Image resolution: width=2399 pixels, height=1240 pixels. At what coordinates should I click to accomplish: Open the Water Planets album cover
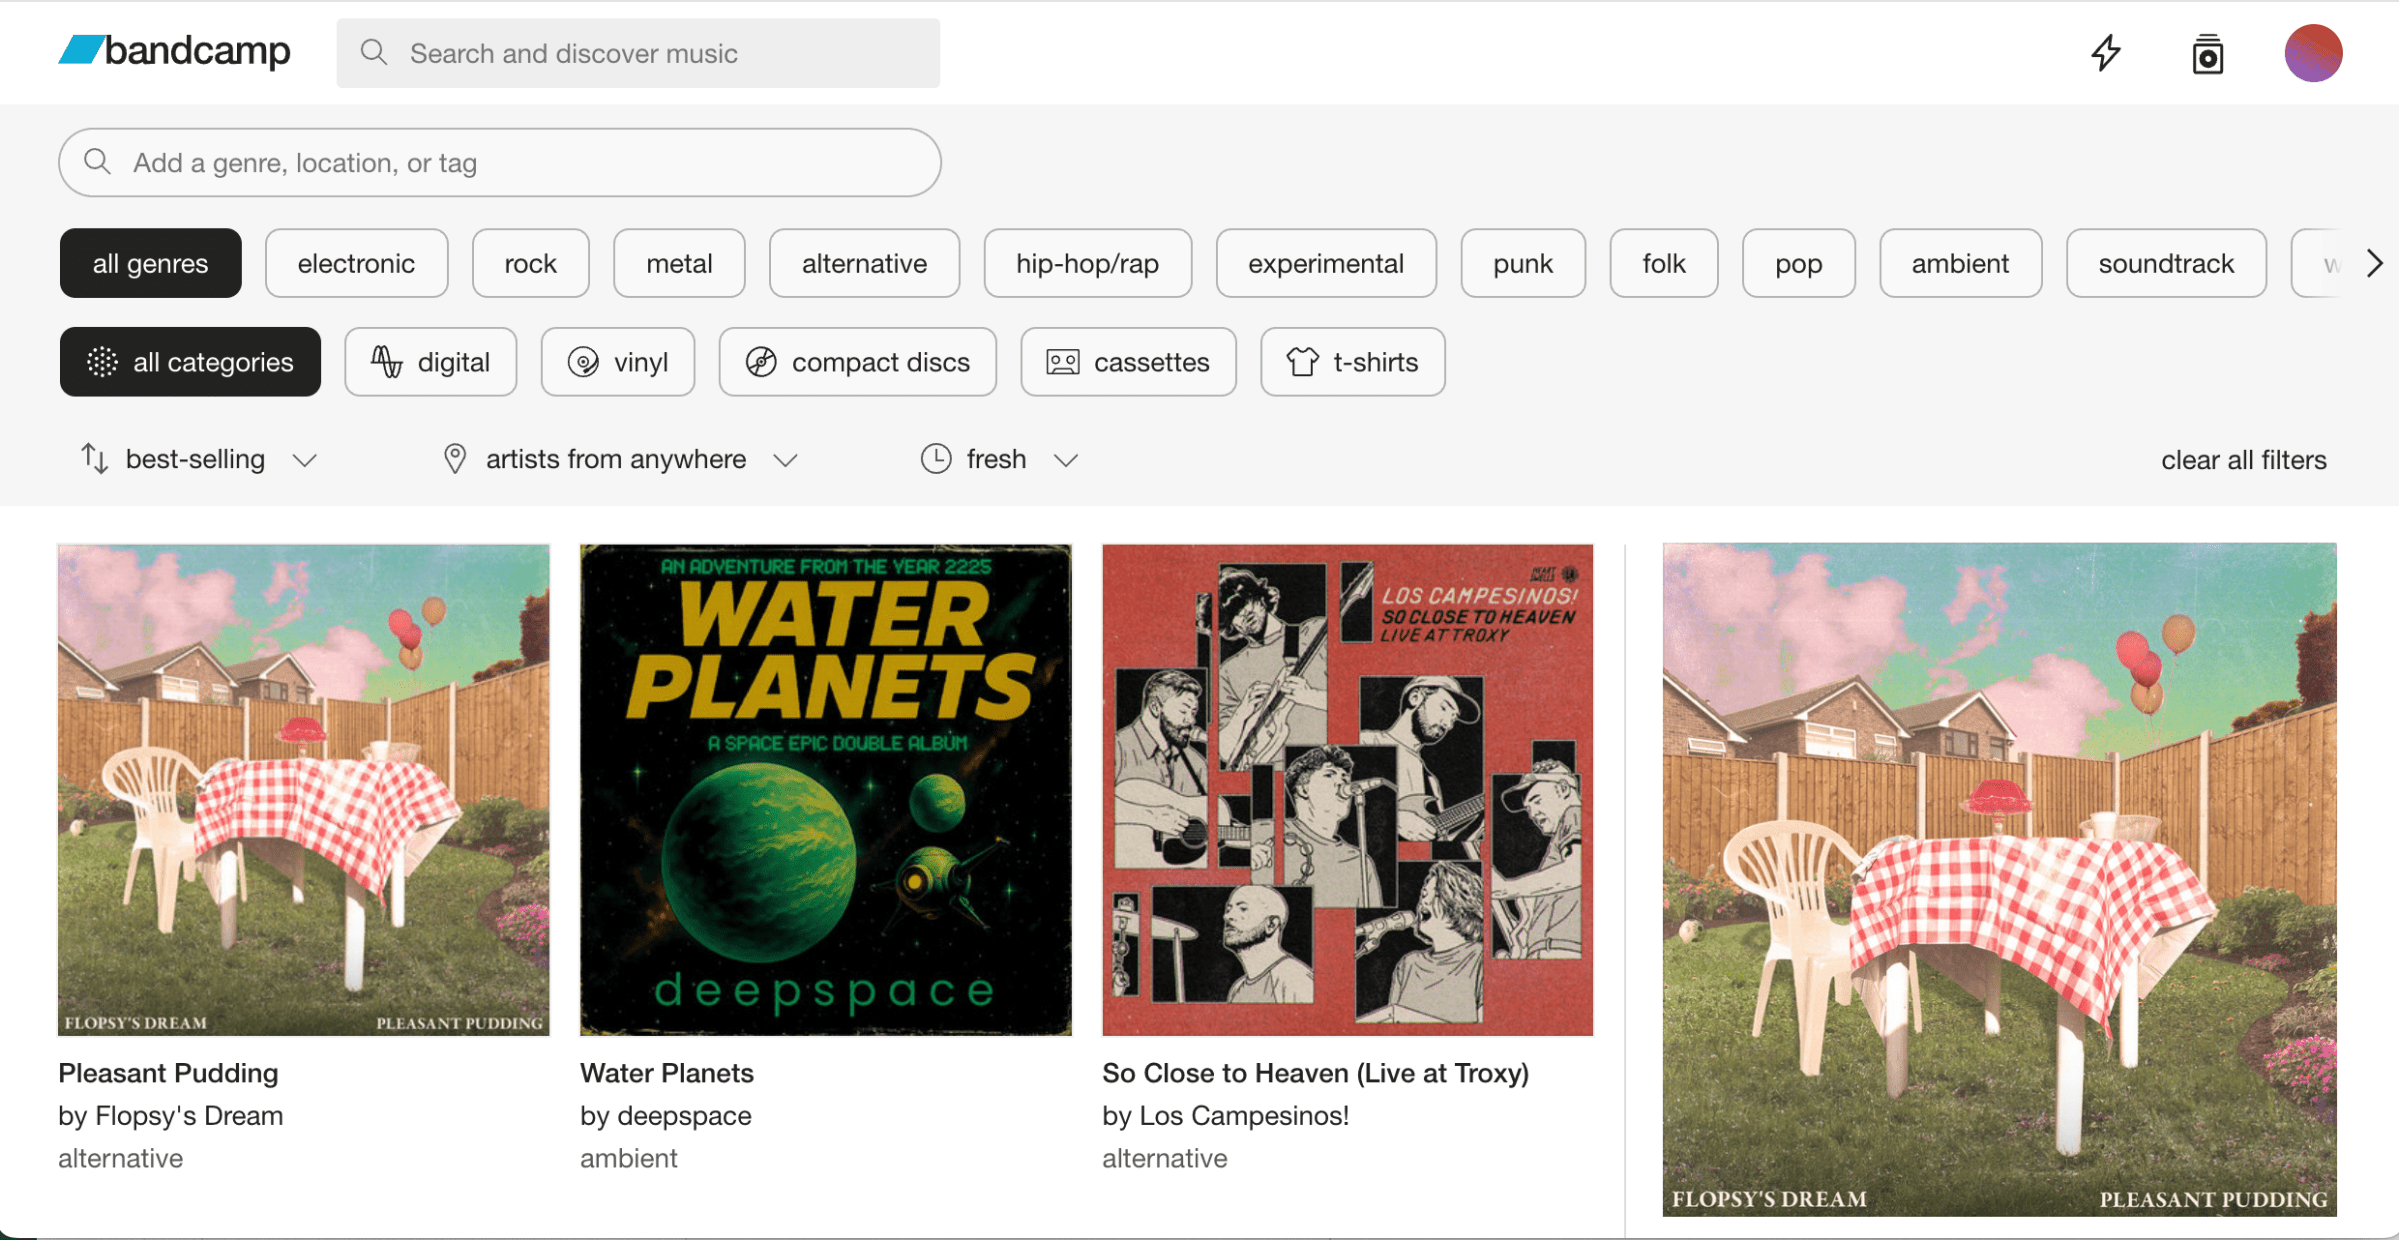[x=825, y=790]
